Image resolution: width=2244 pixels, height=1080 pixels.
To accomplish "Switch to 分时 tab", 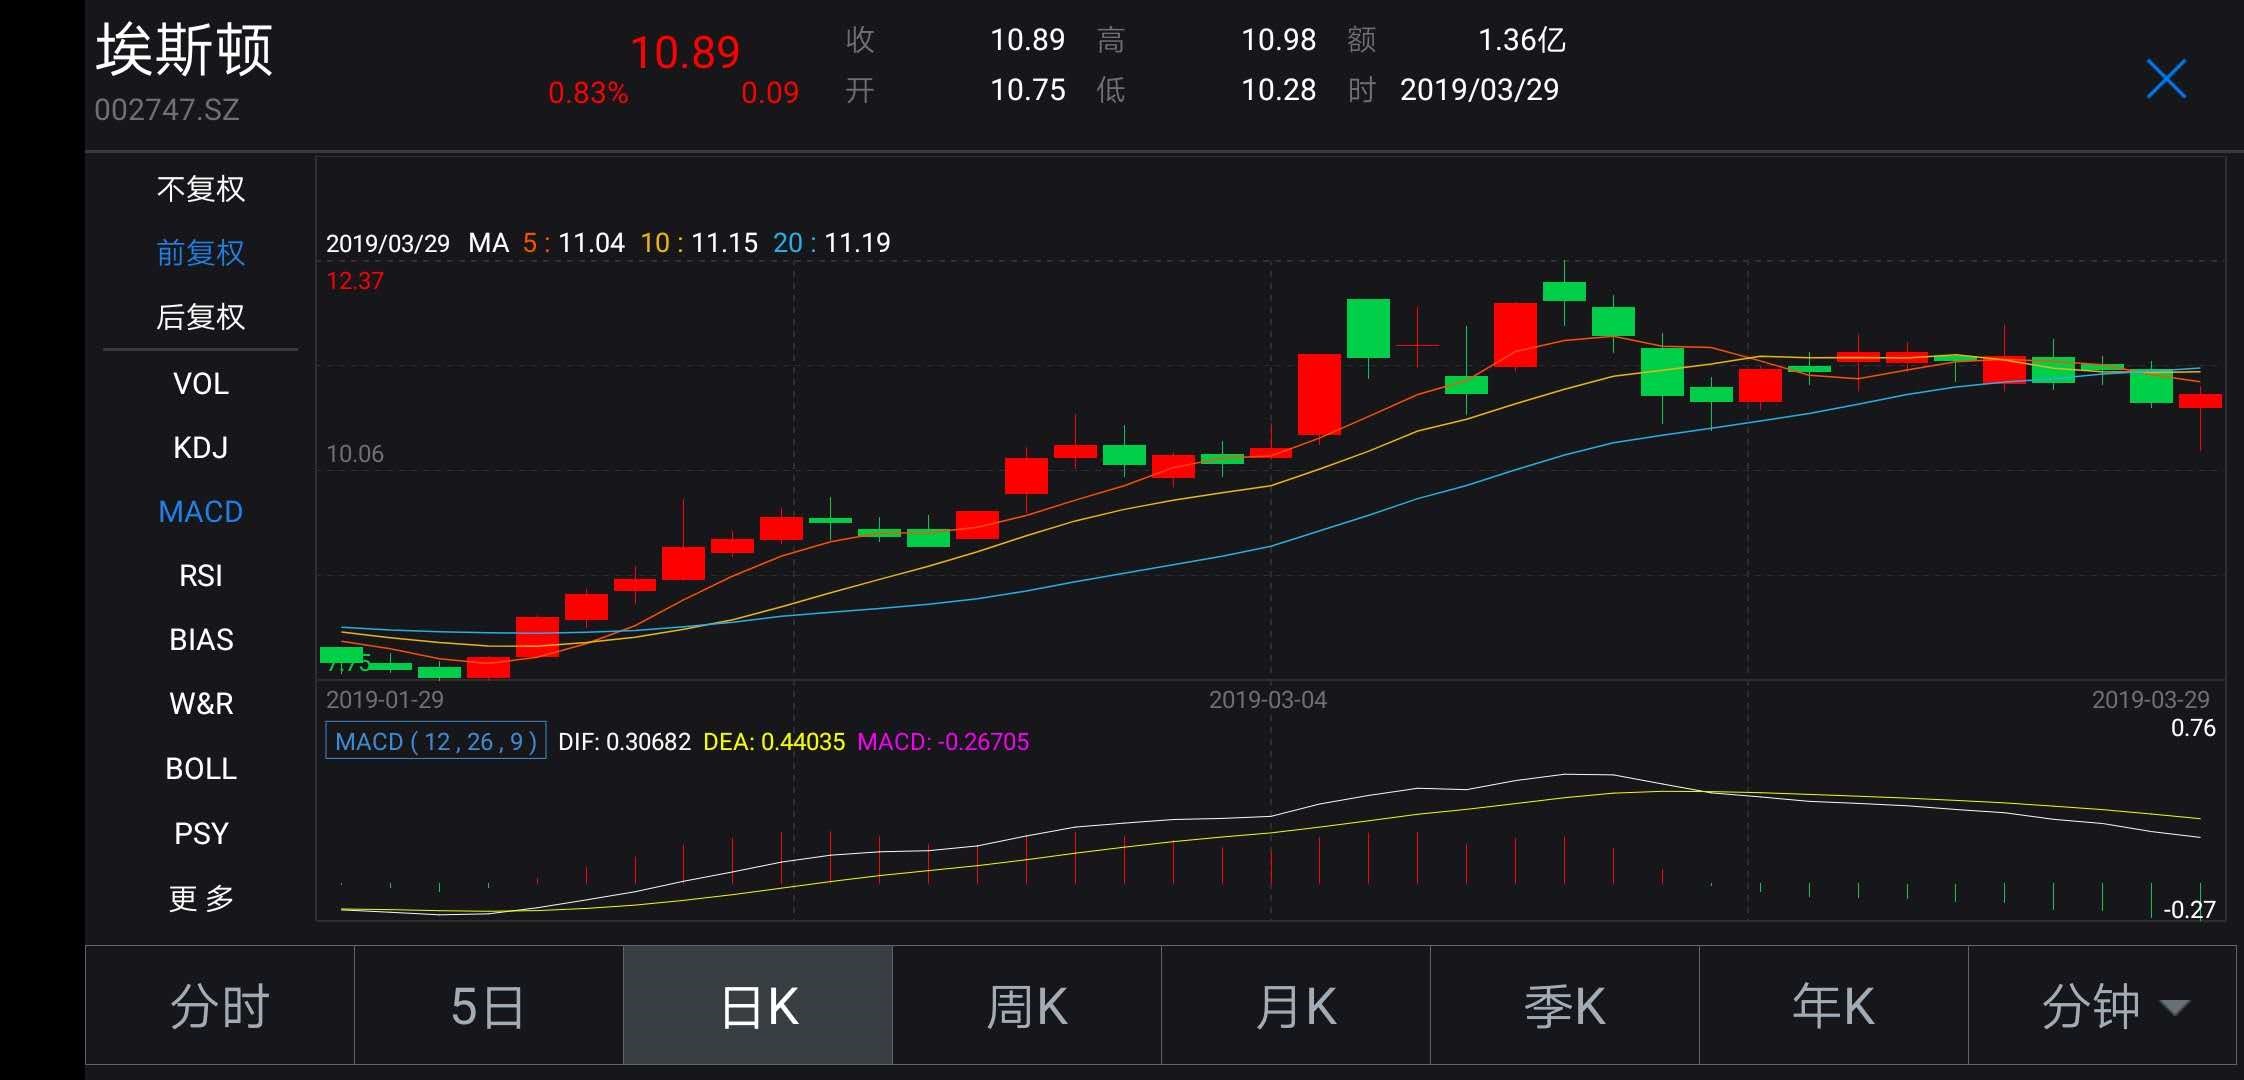I will tap(220, 1006).
